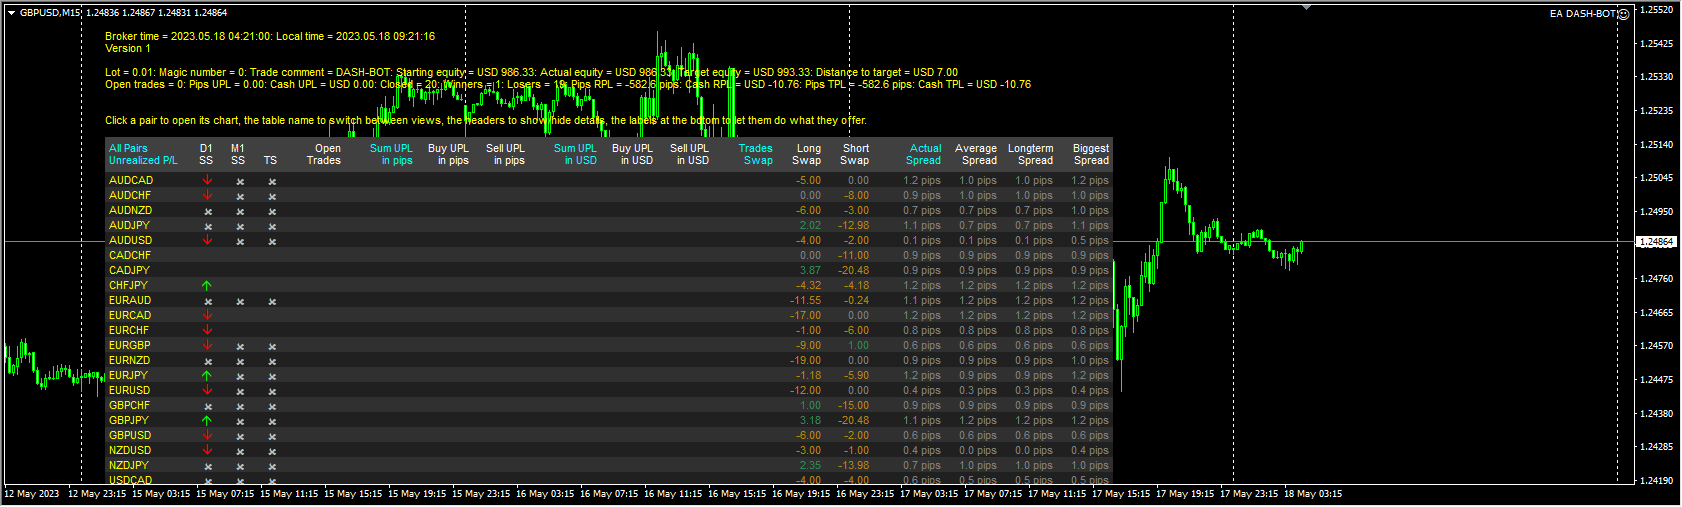This screenshot has width=1682, height=507.
Task: Toggle the Sum UPL in pips header
Action: [391, 154]
